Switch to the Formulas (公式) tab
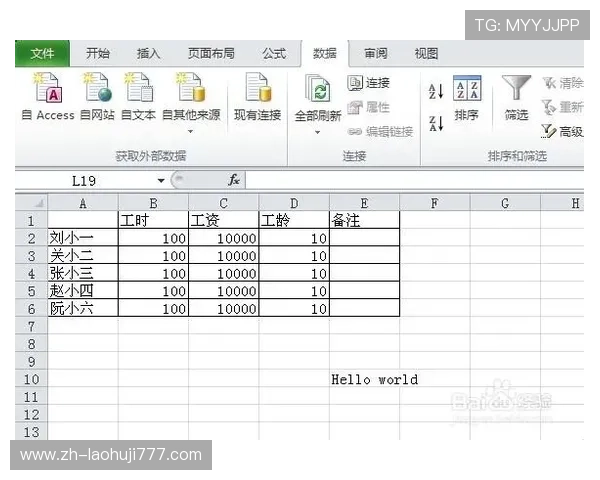This screenshot has height=480, width=600. 274,54
